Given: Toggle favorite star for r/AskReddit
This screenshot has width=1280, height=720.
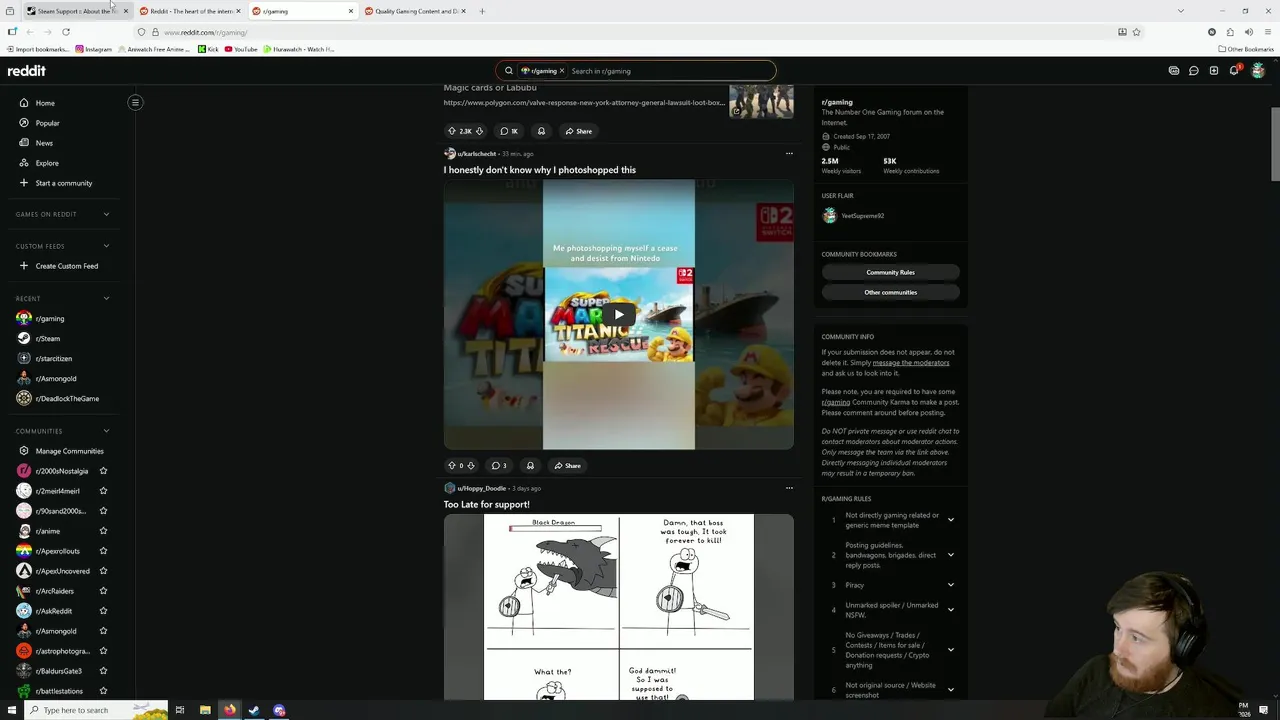Looking at the screenshot, I should 103,611.
